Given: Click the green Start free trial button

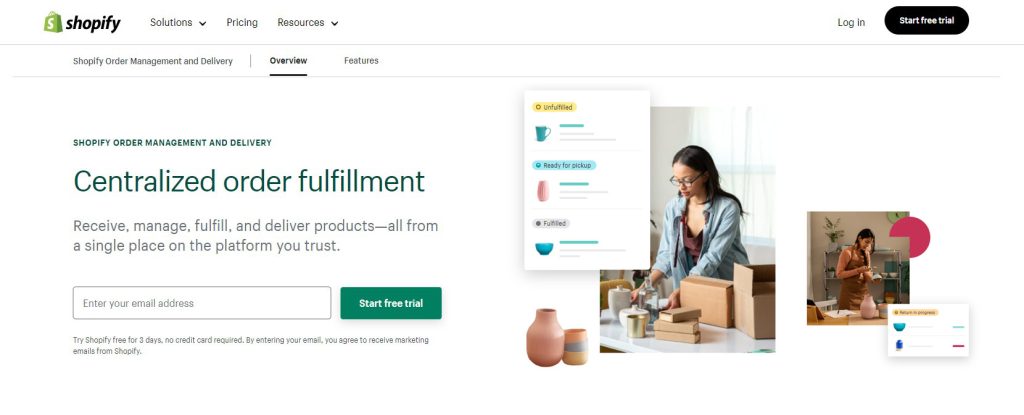Looking at the screenshot, I should coord(391,303).
